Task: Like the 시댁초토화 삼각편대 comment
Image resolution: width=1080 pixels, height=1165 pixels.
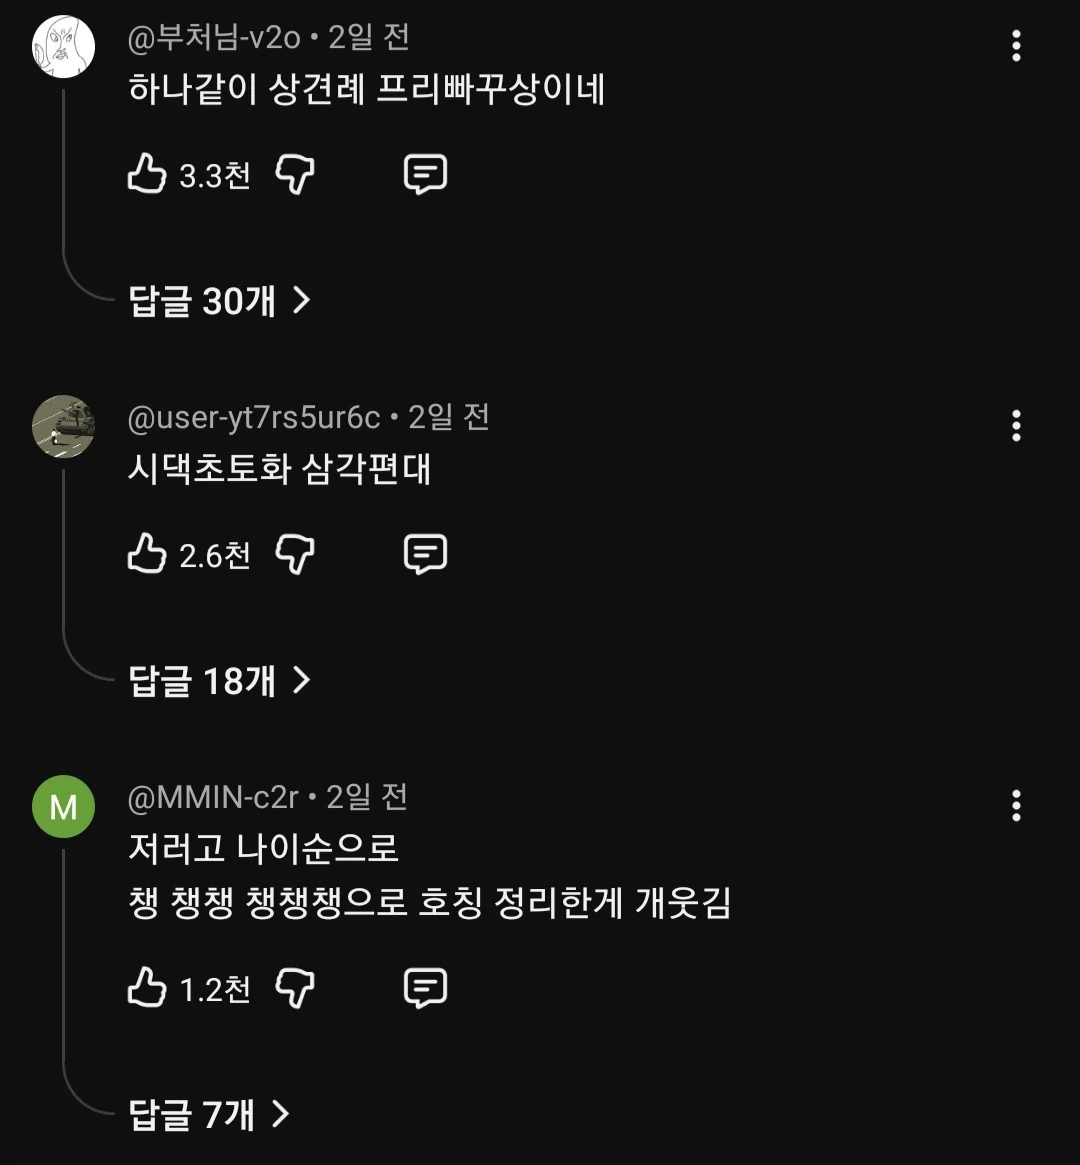Action: 147,553
